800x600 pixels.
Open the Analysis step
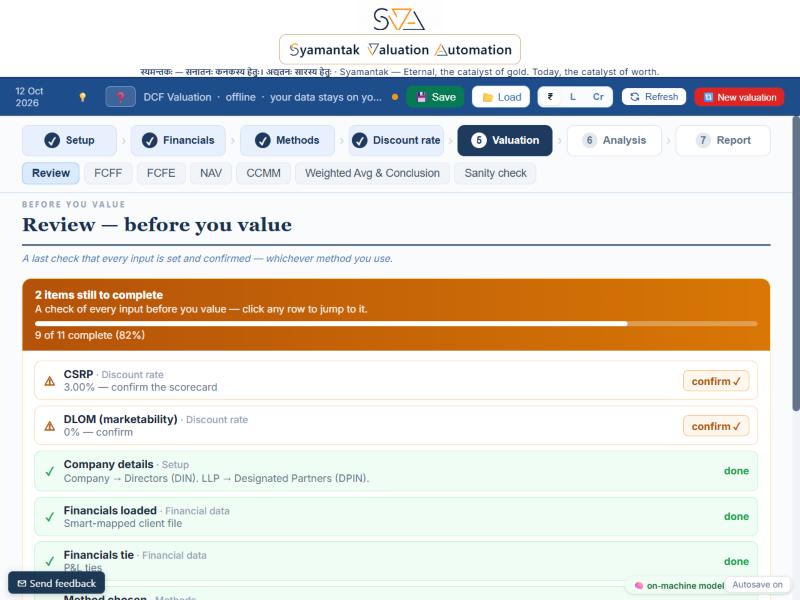tap(614, 140)
